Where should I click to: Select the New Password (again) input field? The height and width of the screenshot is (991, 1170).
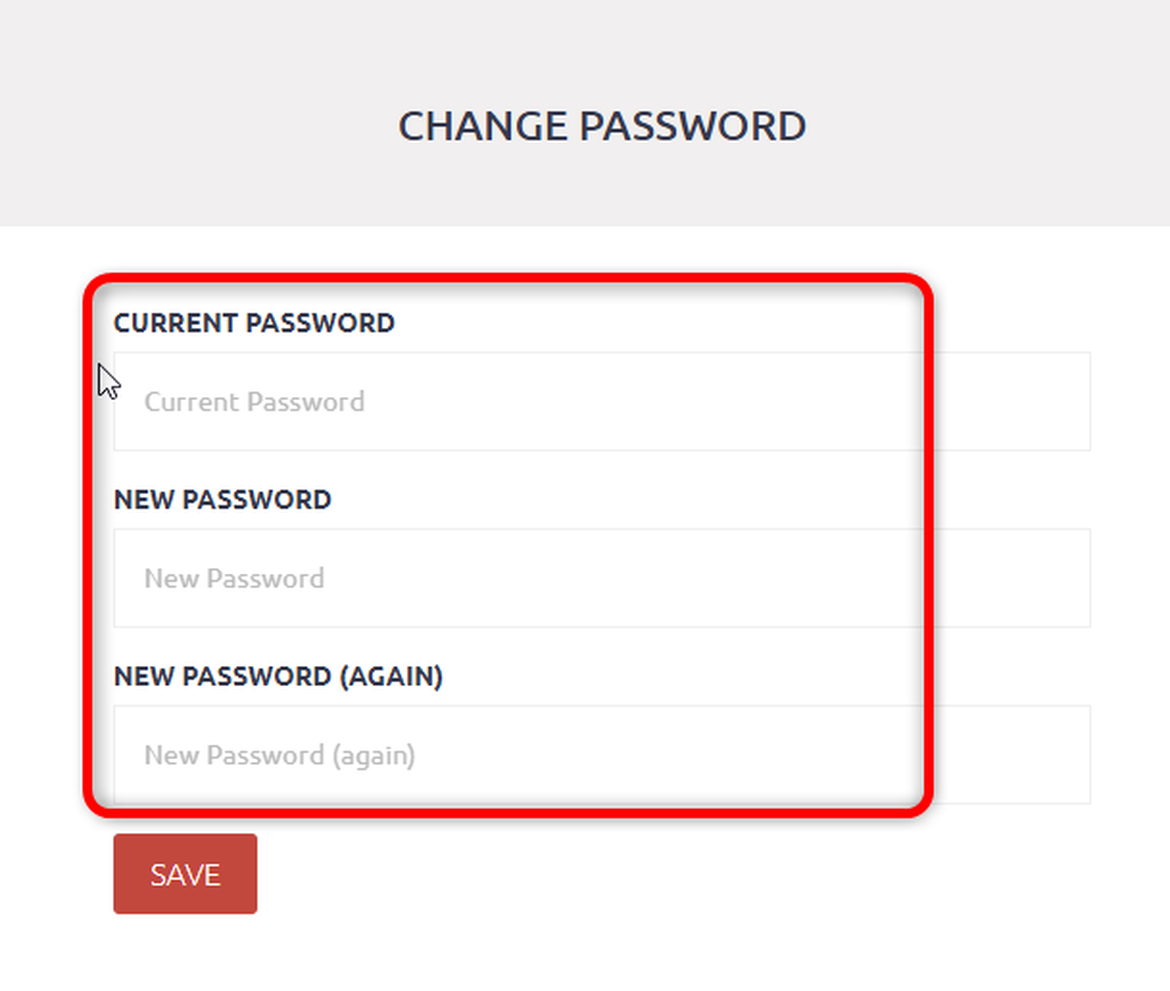600,754
